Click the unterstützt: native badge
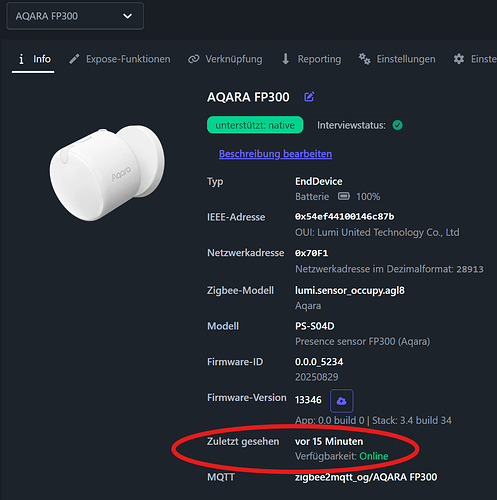The width and height of the screenshot is (497, 500). [255, 125]
